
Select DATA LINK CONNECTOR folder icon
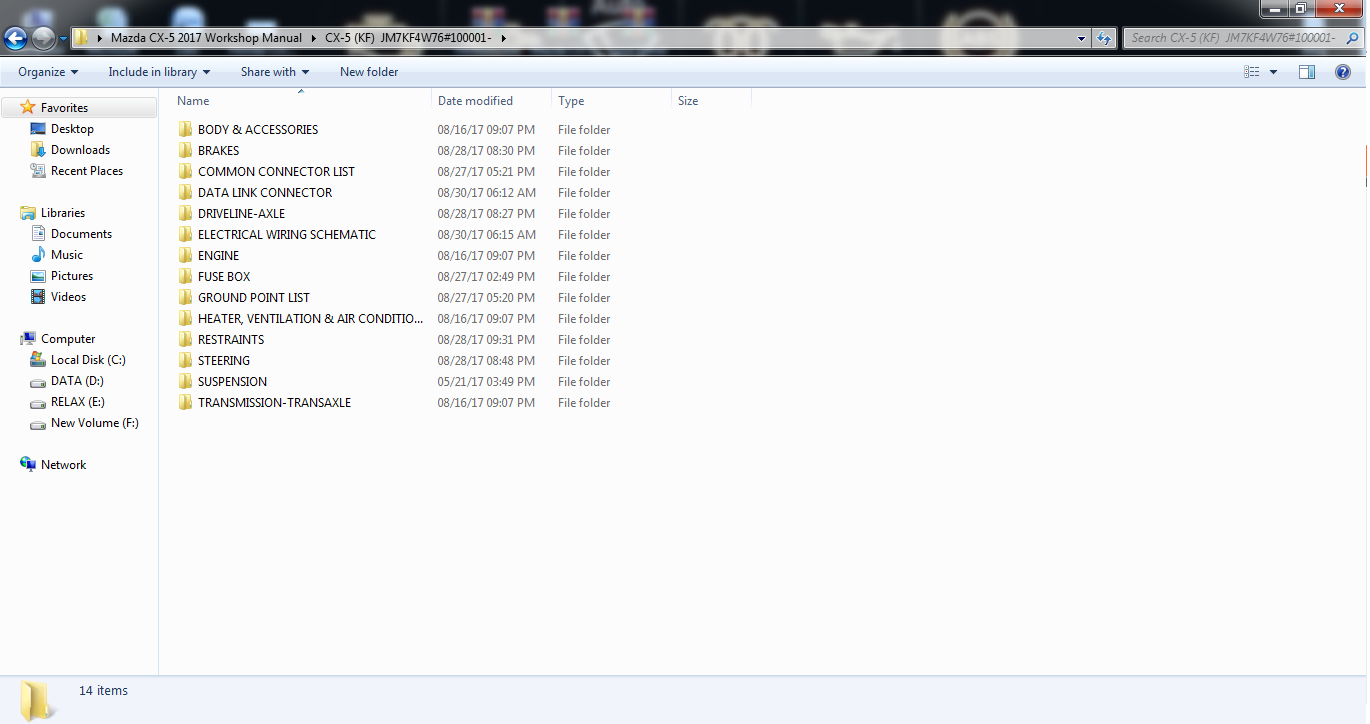click(185, 193)
